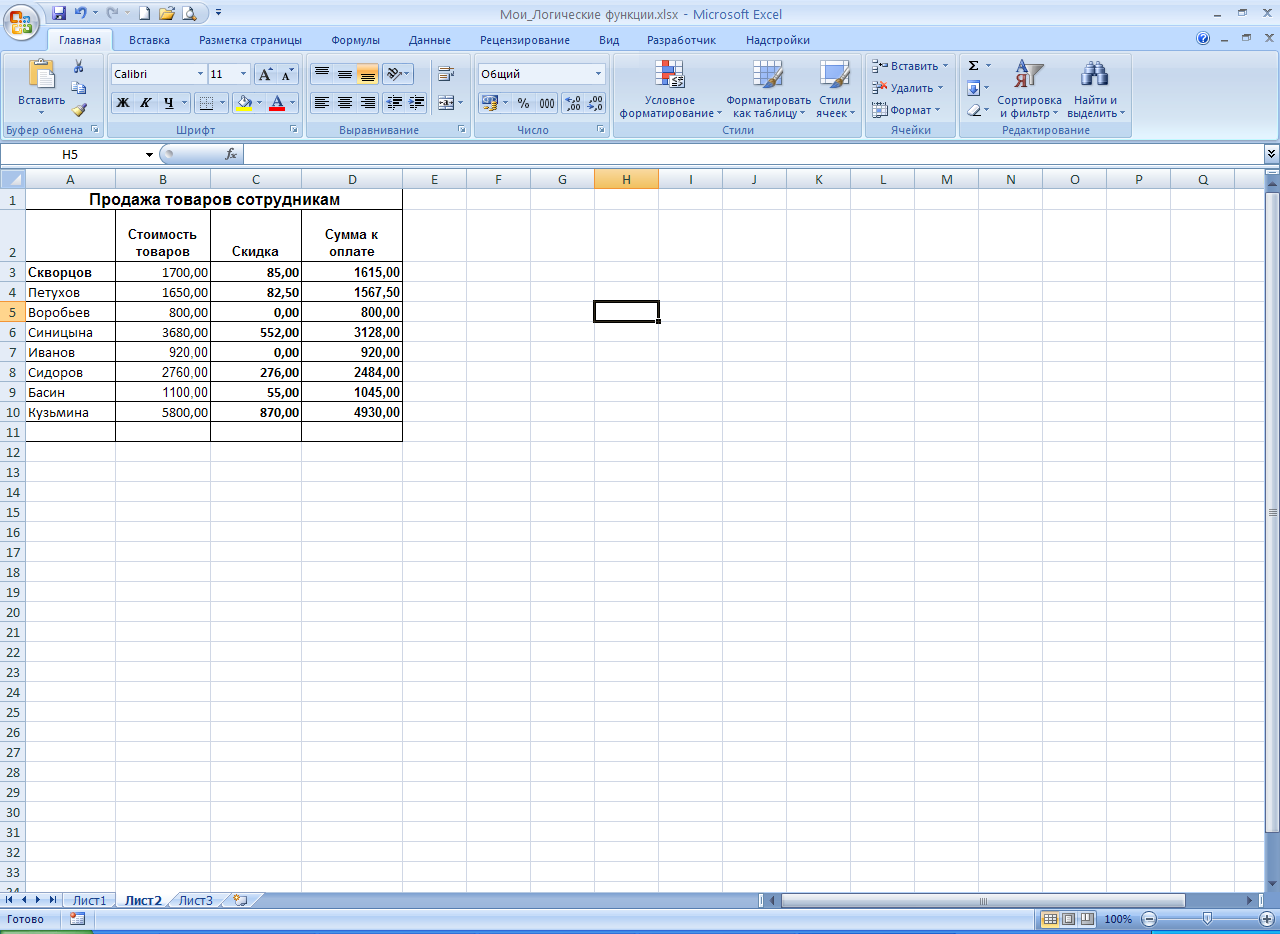
Task: Decrease decimal places
Action: pyautogui.click(x=595, y=103)
